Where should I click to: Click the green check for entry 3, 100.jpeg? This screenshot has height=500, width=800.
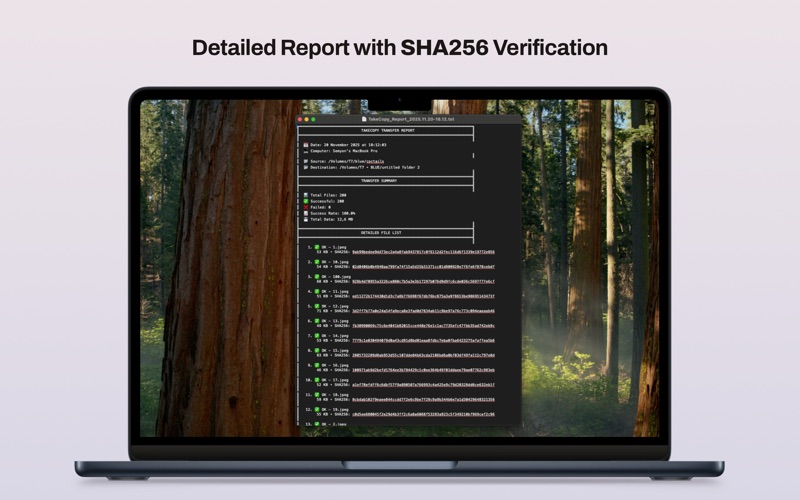tap(317, 277)
